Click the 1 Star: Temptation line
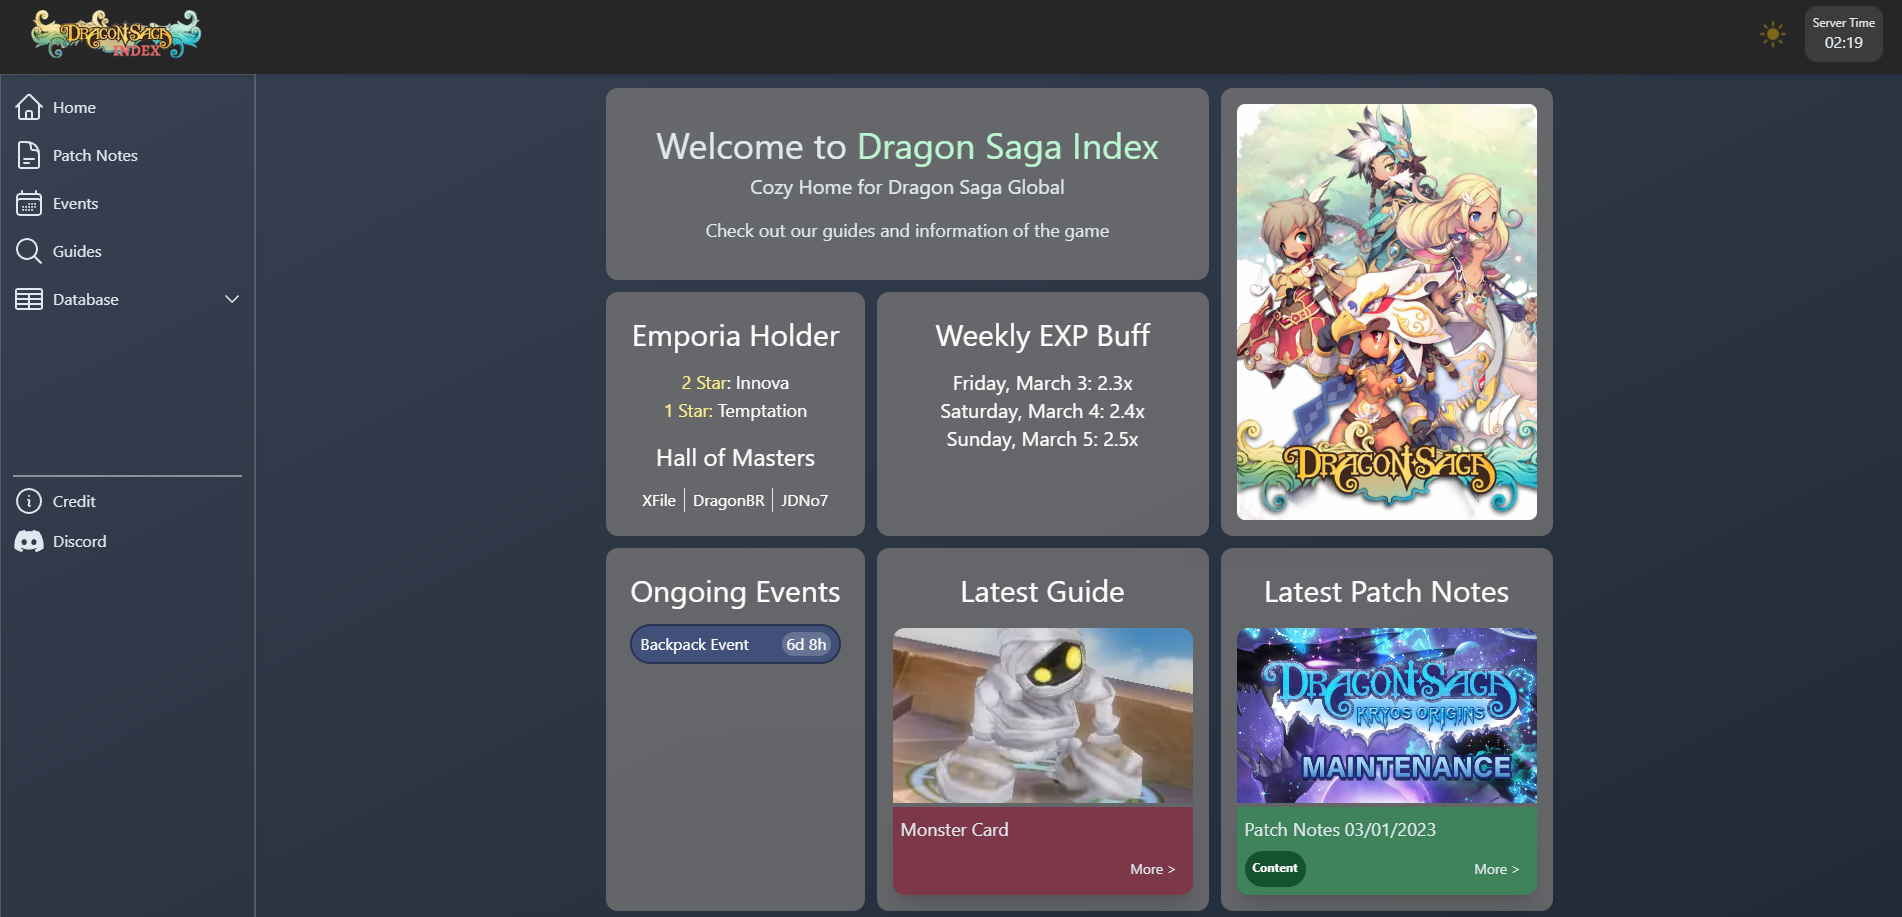 click(x=735, y=411)
